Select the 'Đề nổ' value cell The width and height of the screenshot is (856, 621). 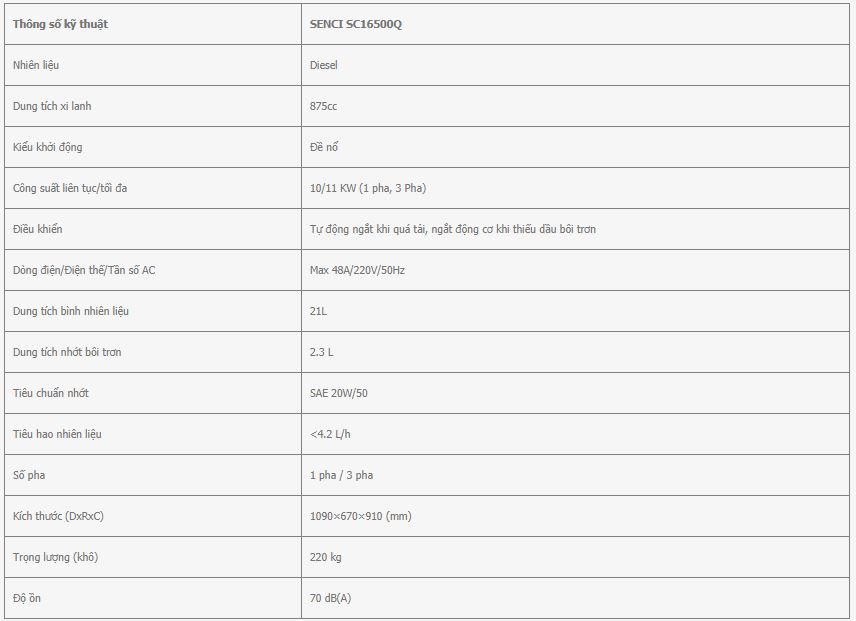tap(575, 147)
